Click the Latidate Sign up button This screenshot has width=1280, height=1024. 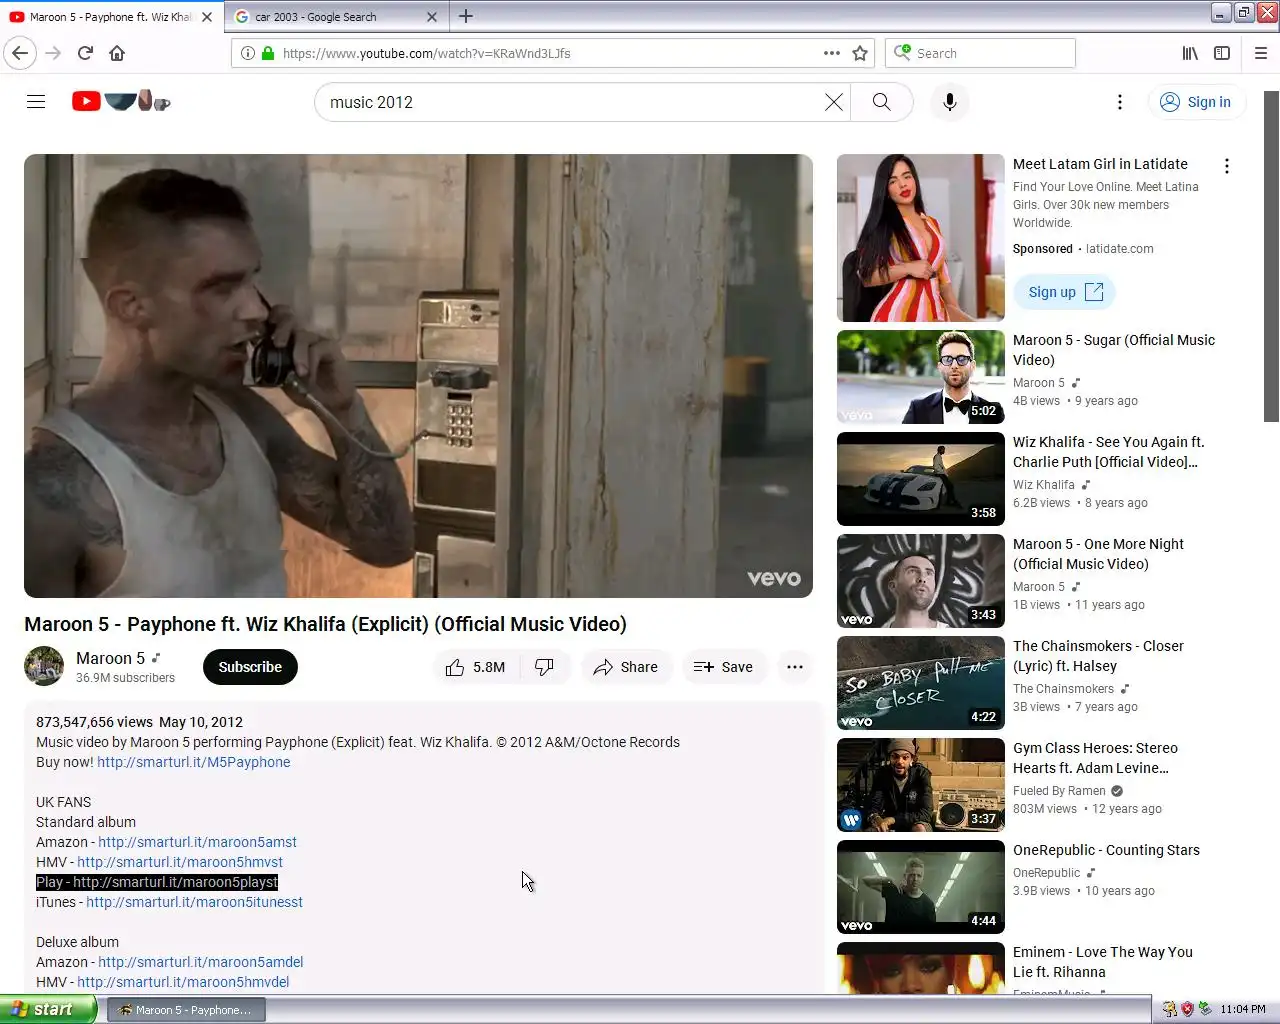click(x=1065, y=292)
